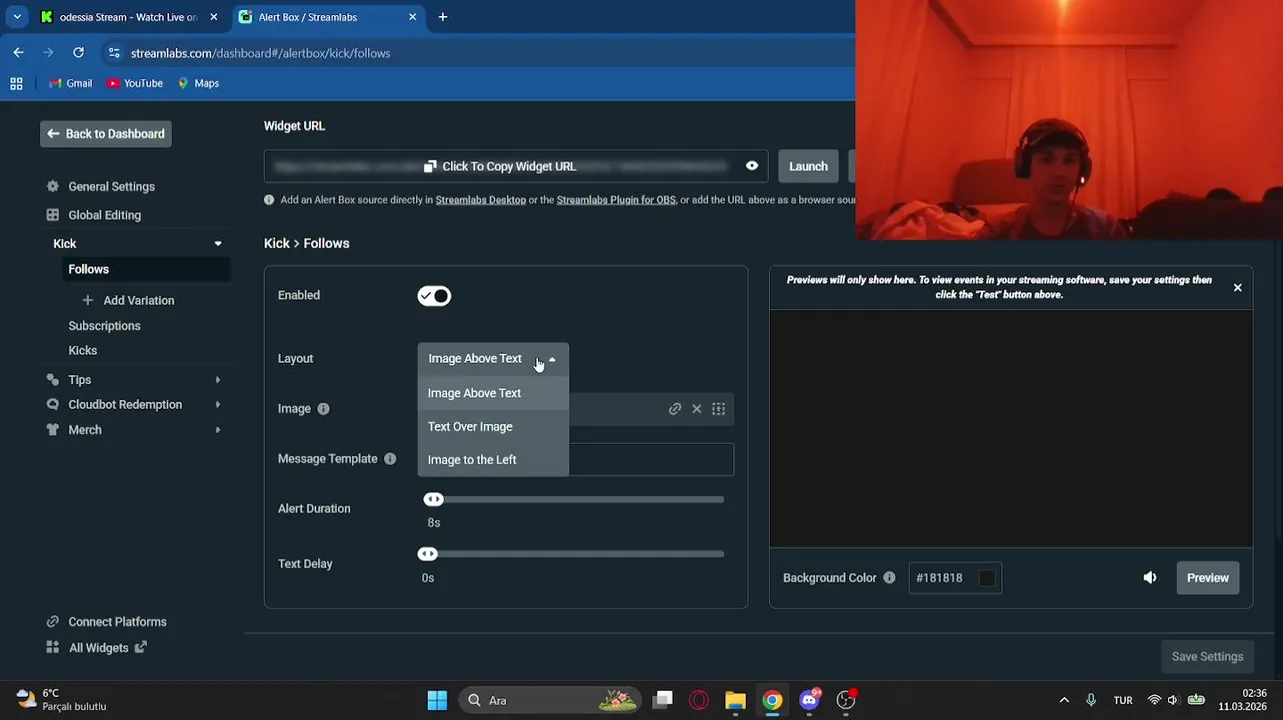Click the Launch button
This screenshot has width=1283, height=720.
tap(808, 167)
